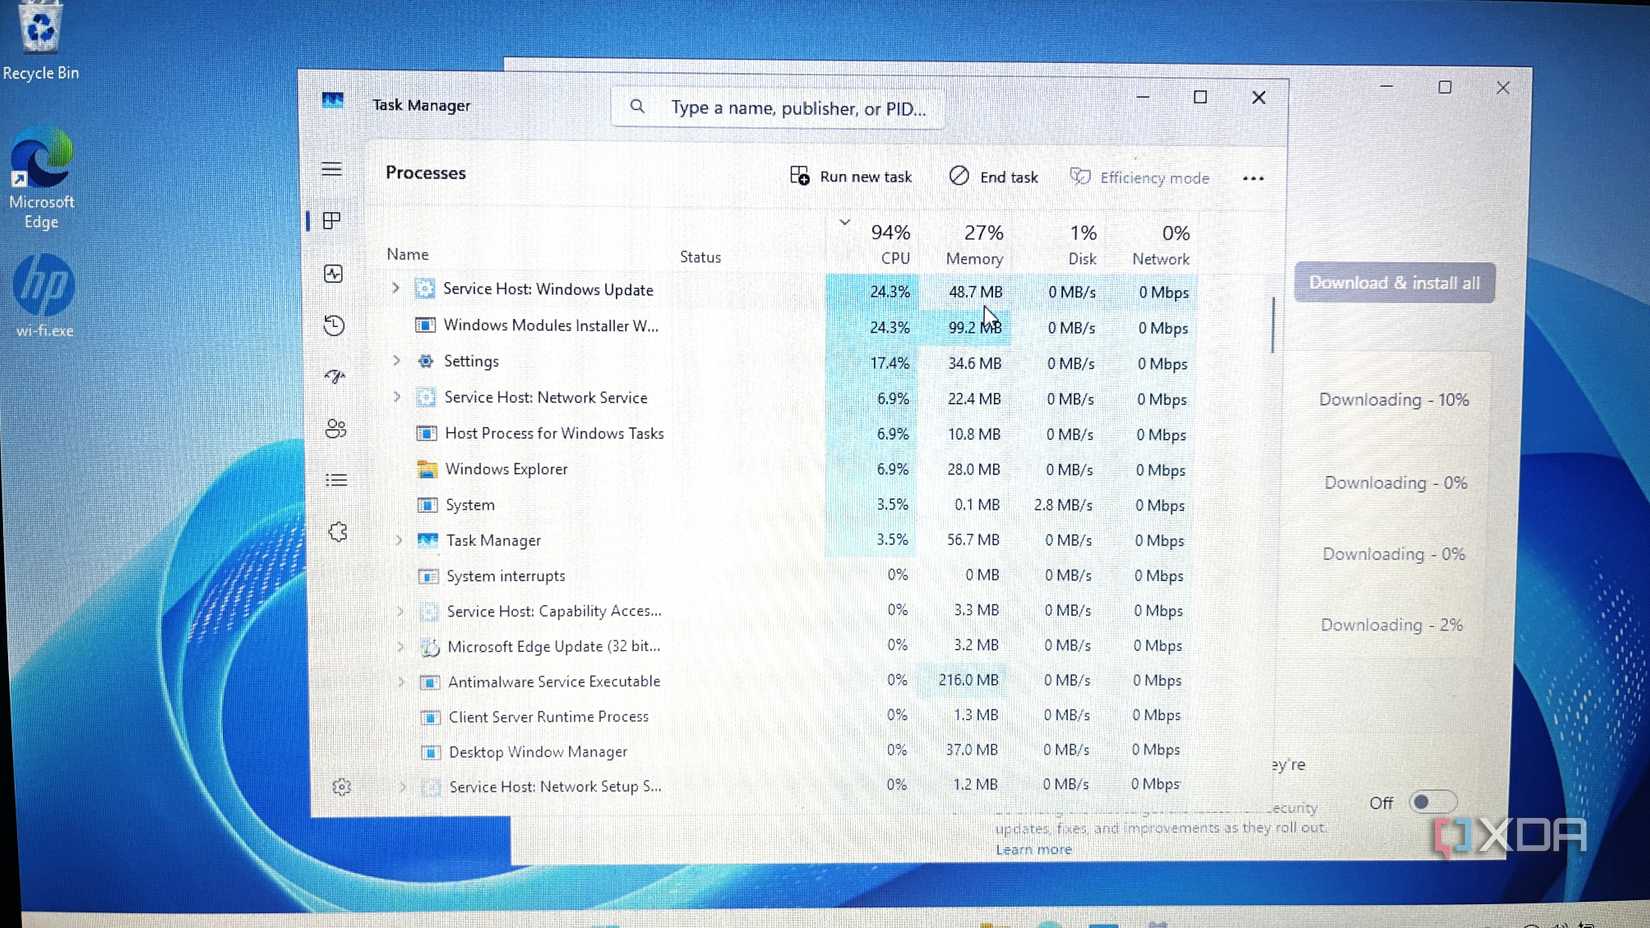Open the Services page icon
The height and width of the screenshot is (928, 1650).
click(338, 532)
